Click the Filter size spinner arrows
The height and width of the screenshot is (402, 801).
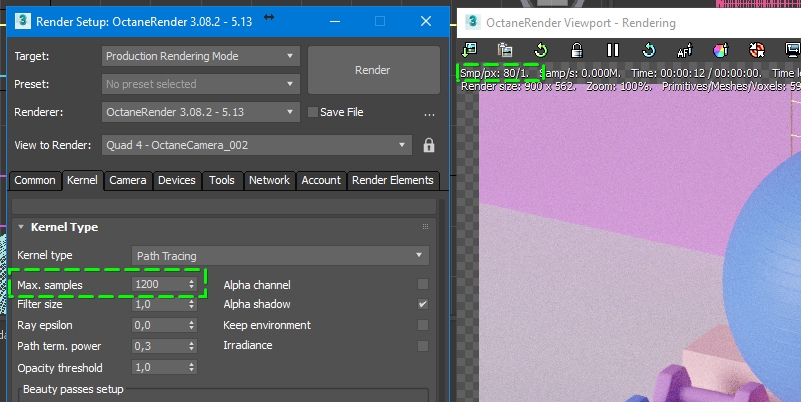pyautogui.click(x=191, y=304)
